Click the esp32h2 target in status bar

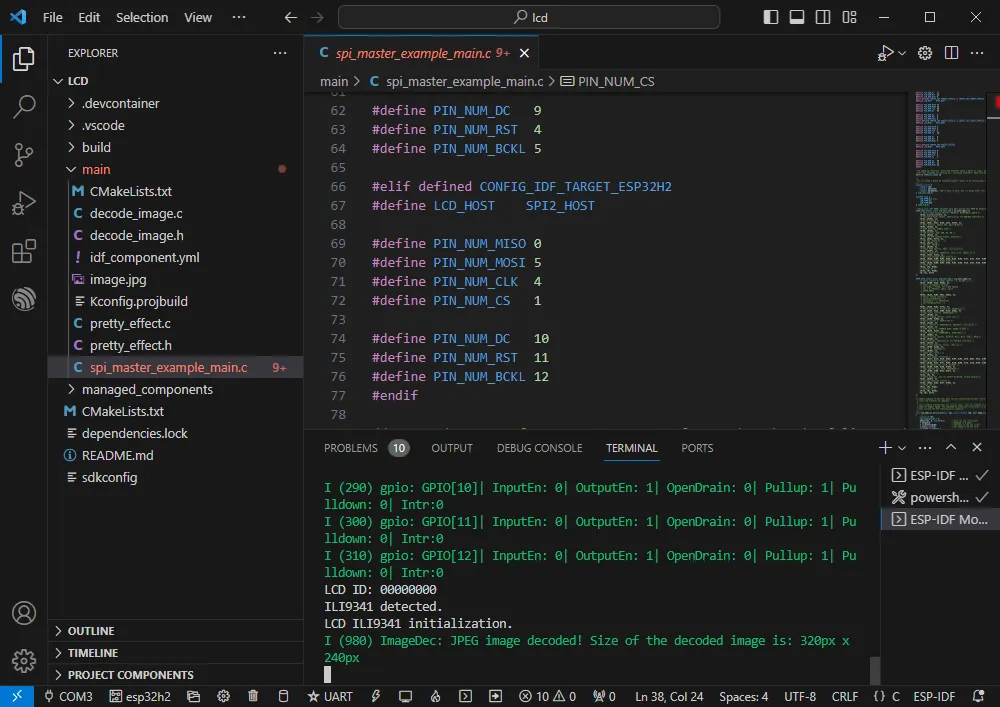tap(142, 696)
